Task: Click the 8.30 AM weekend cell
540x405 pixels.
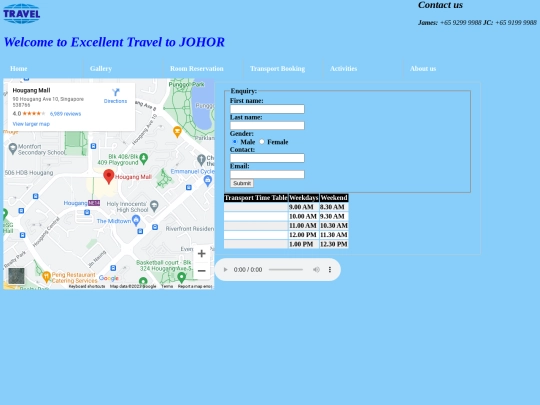Action: click(x=334, y=207)
